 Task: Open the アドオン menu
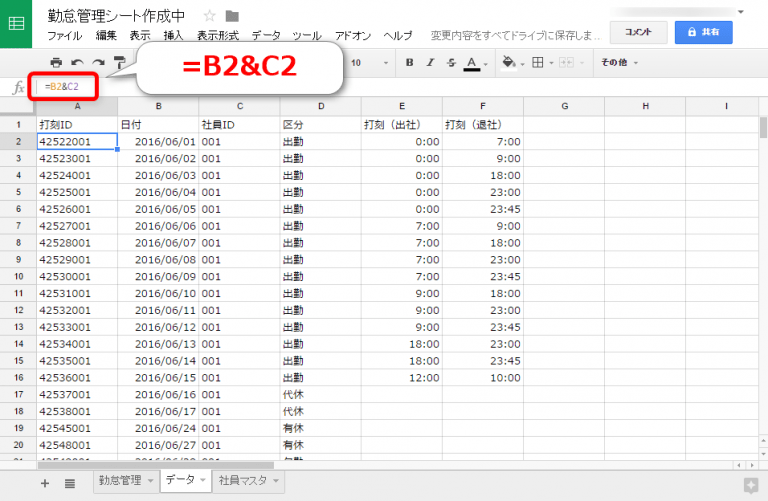coord(353,35)
